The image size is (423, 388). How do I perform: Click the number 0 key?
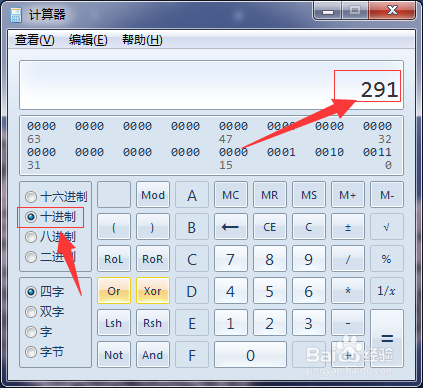[250, 355]
